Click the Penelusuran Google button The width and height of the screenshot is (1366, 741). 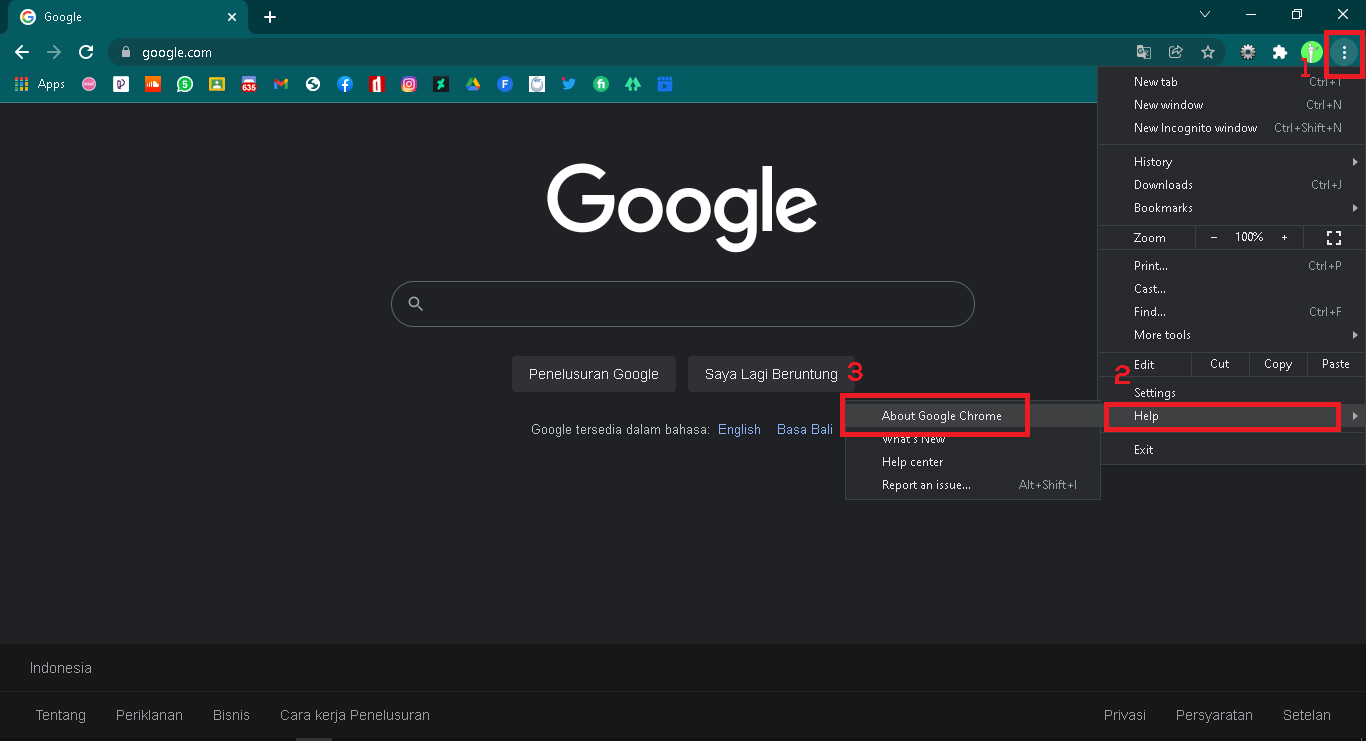pos(593,374)
